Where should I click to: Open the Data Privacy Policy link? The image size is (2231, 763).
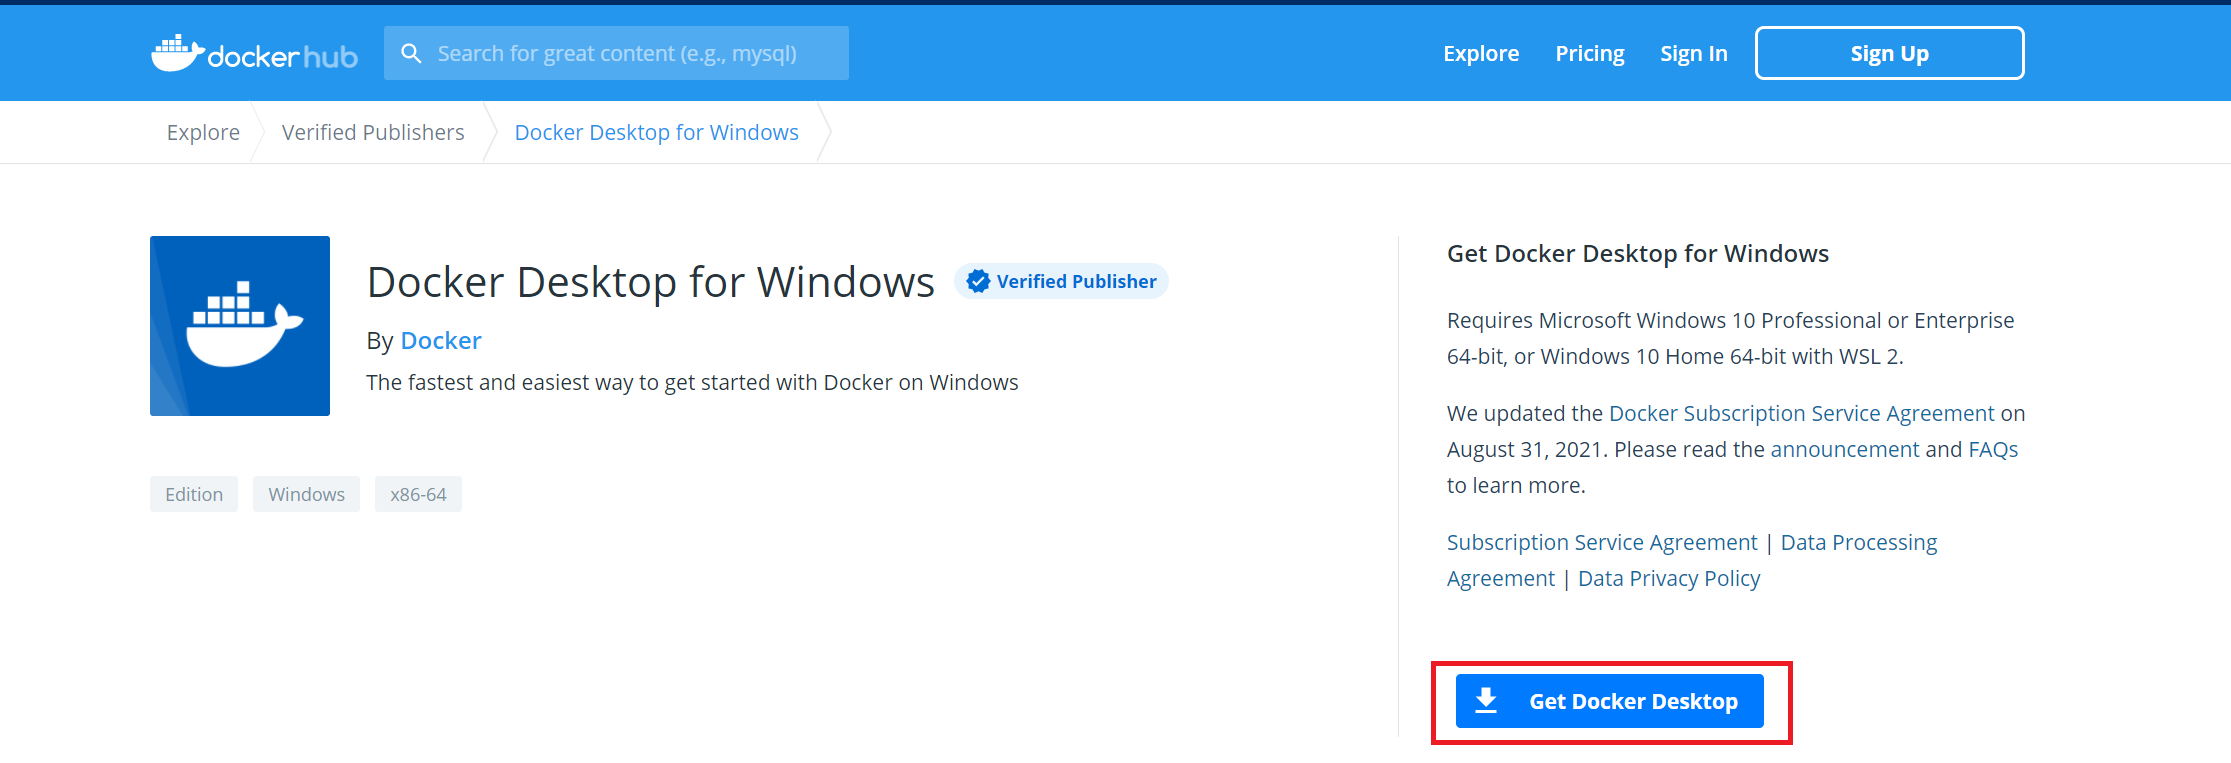tap(1669, 579)
